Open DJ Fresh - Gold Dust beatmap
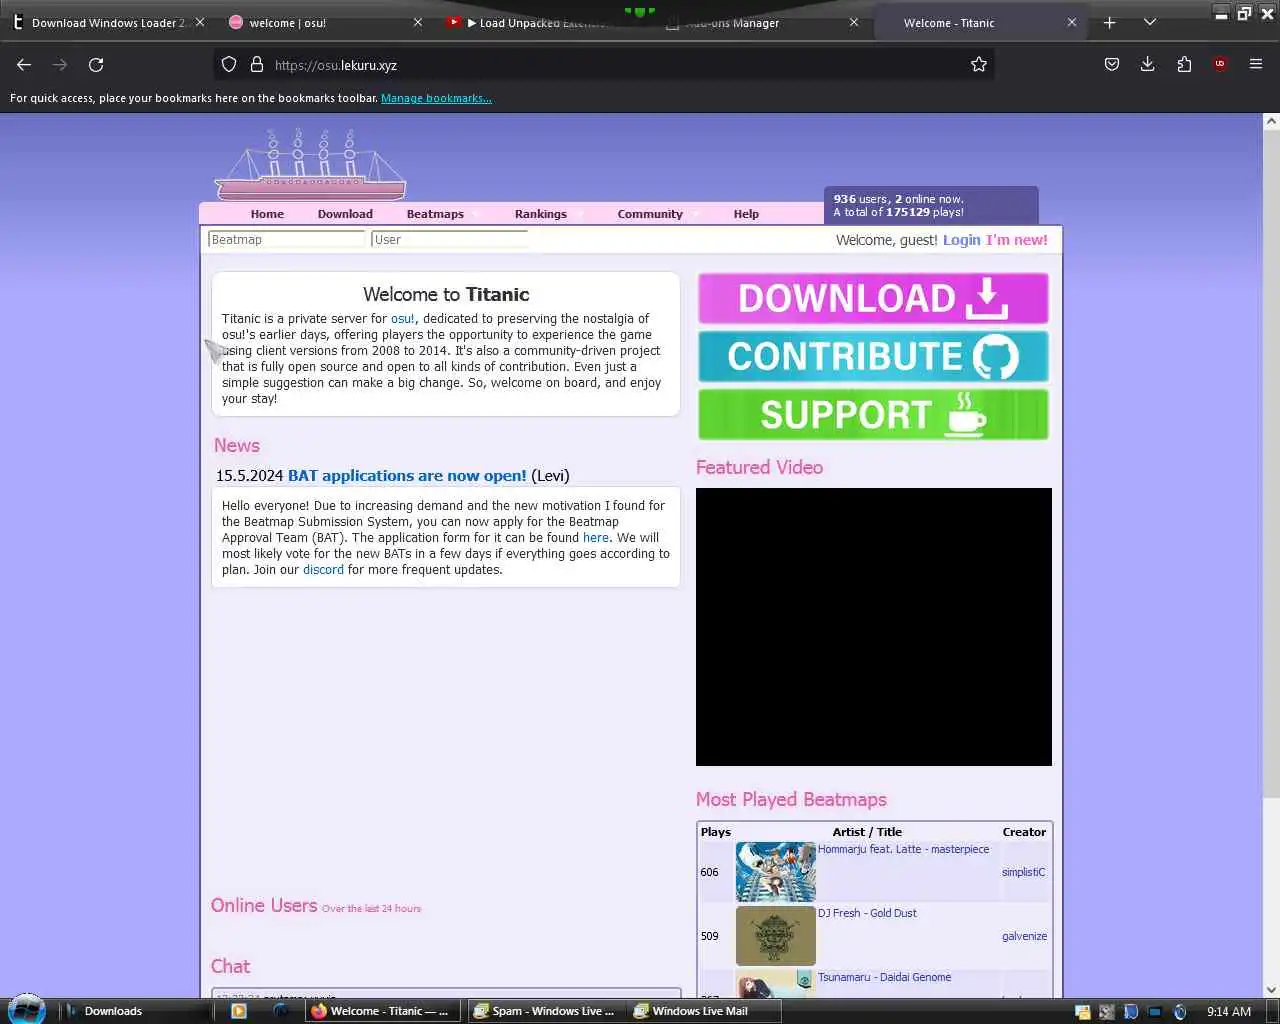 [867, 913]
